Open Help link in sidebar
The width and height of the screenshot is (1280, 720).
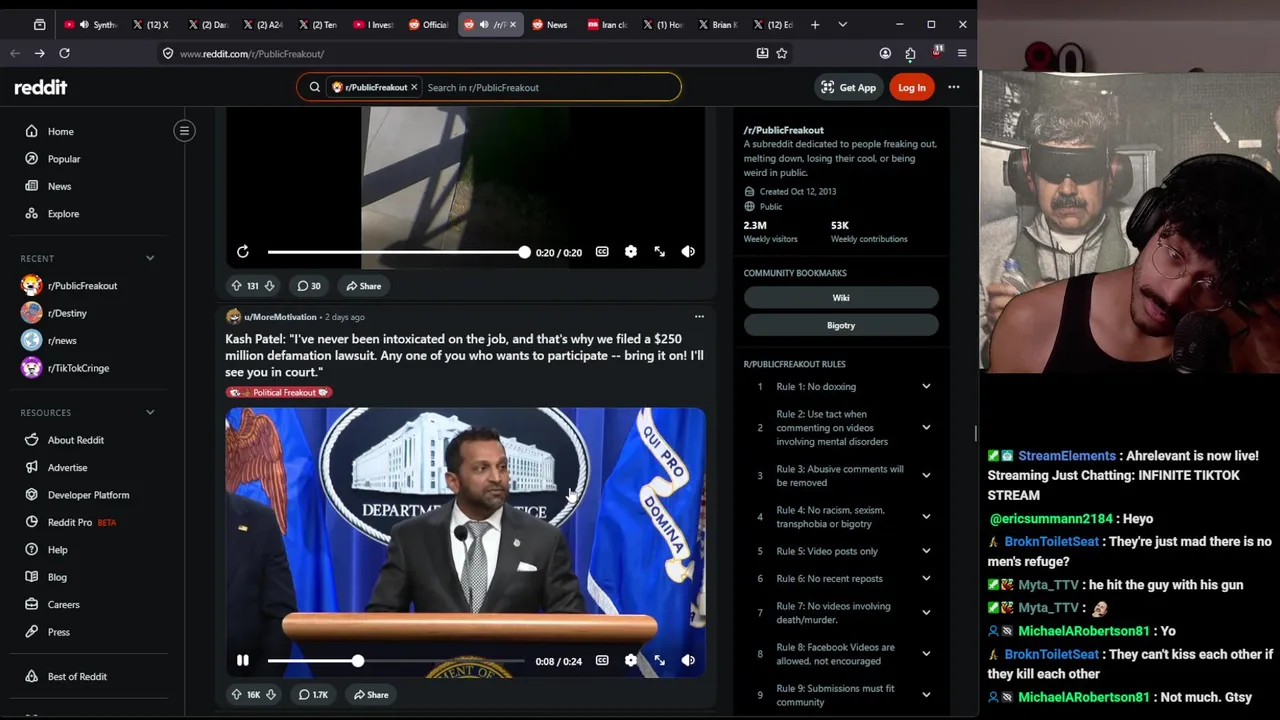point(57,550)
